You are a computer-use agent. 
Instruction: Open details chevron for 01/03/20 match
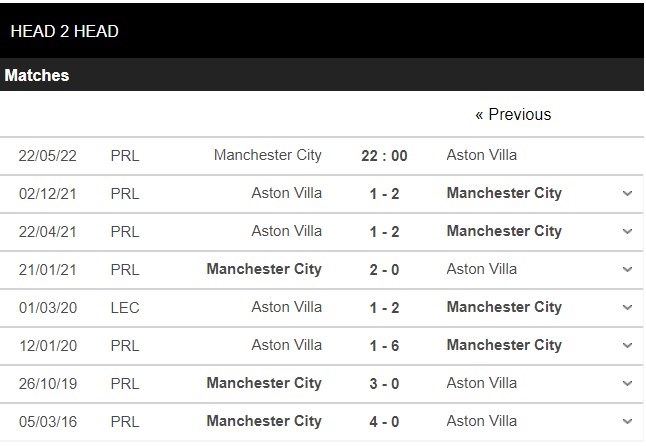pos(627,307)
